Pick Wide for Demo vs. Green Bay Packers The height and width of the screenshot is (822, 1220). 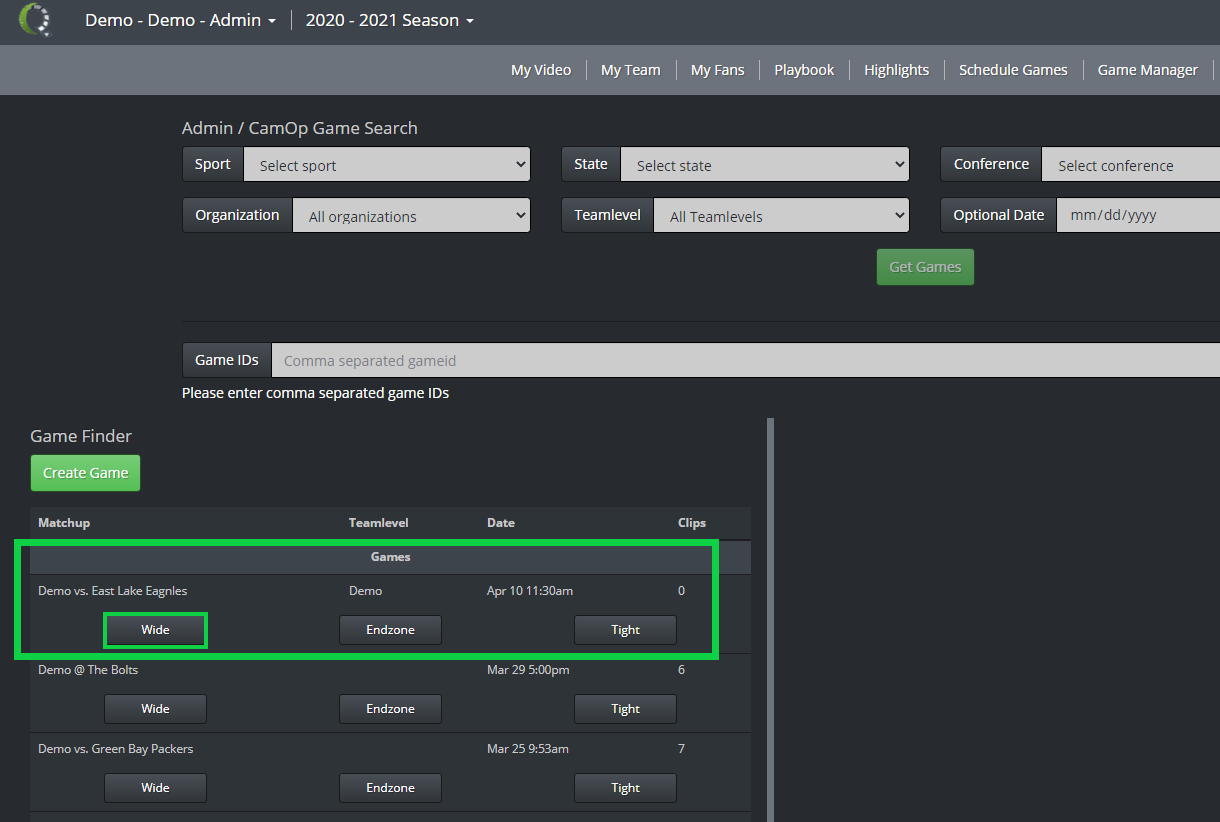pyautogui.click(x=155, y=788)
